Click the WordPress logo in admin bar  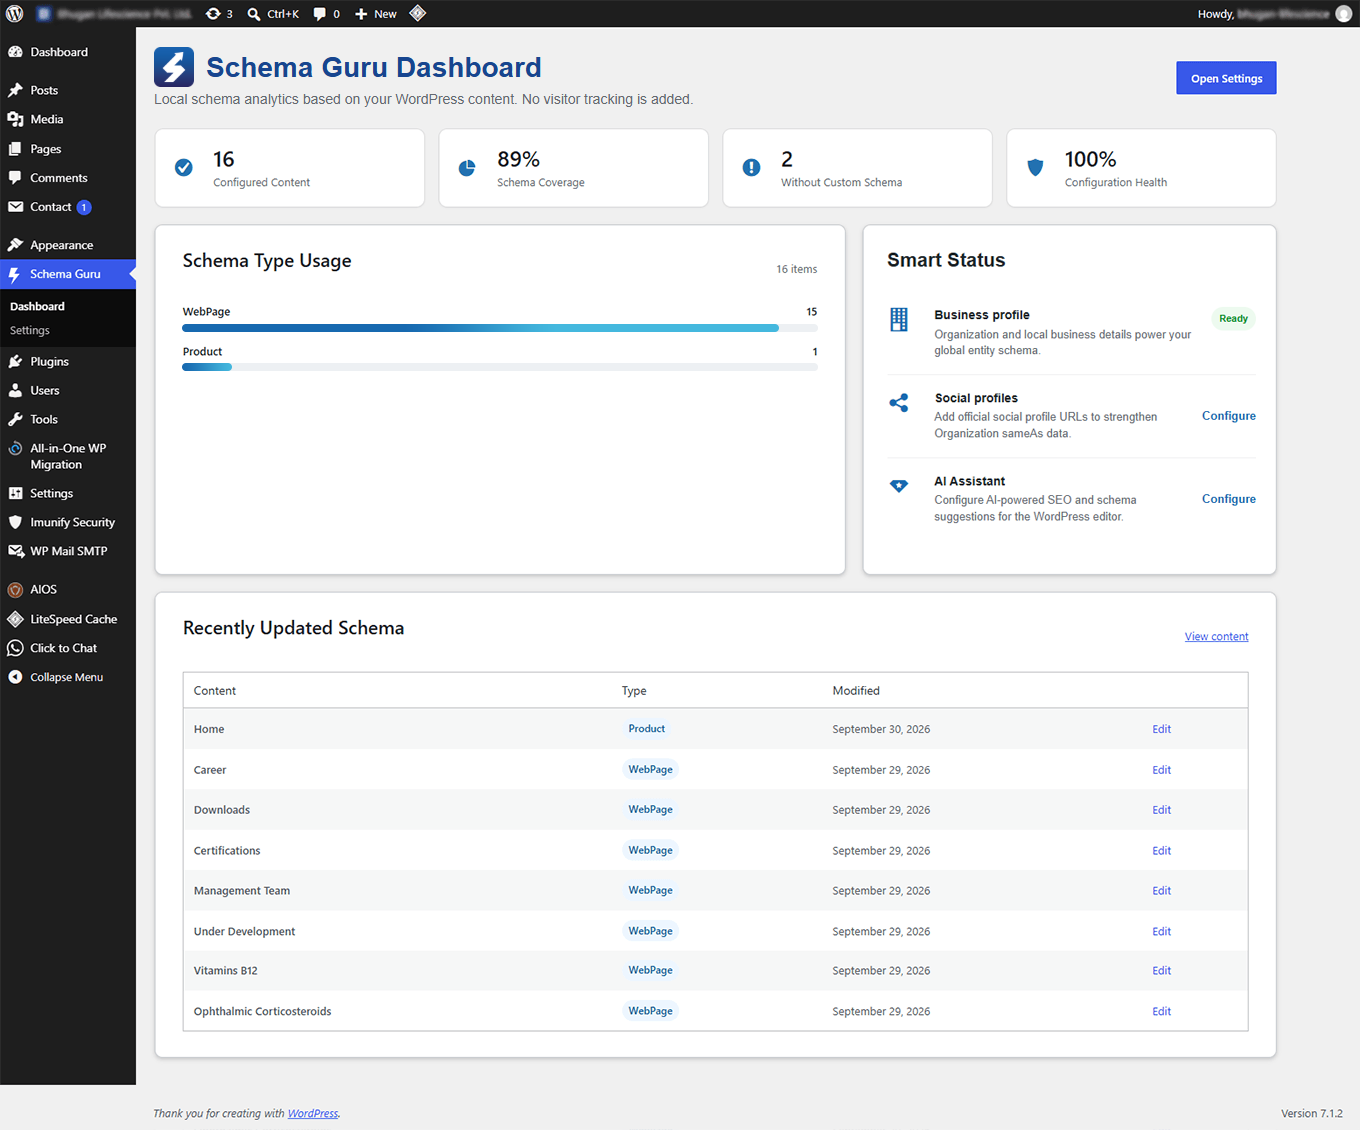(x=15, y=14)
